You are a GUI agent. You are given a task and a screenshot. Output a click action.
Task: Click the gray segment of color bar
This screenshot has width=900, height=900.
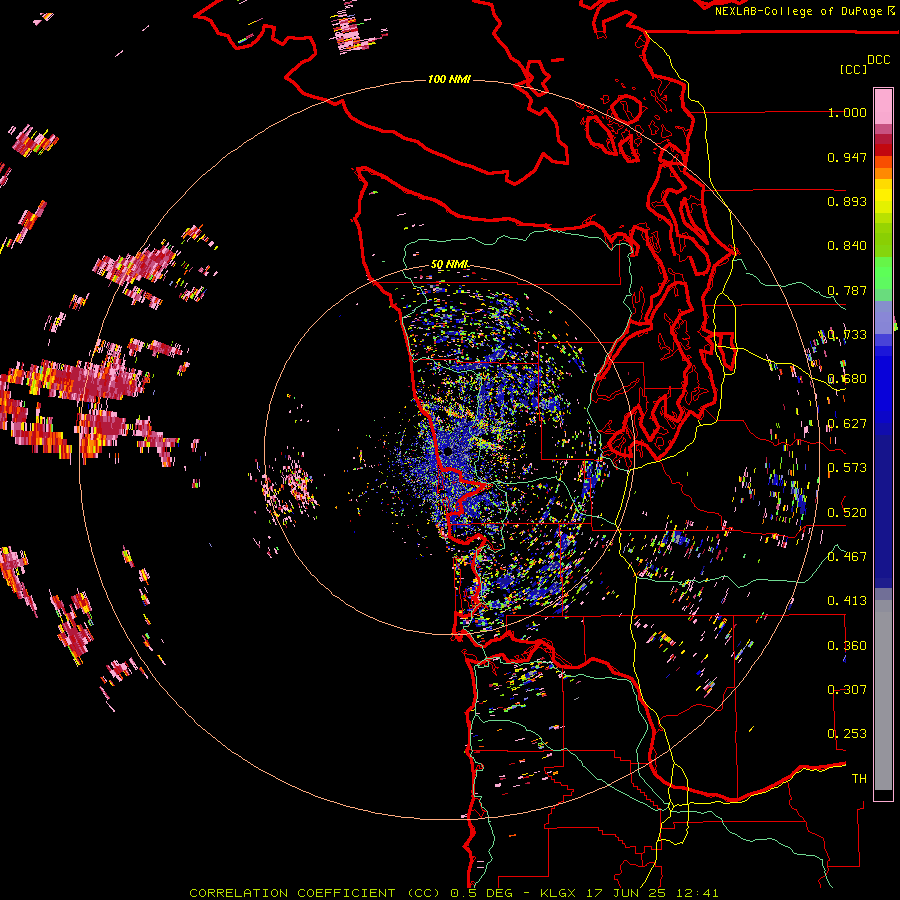(x=883, y=695)
